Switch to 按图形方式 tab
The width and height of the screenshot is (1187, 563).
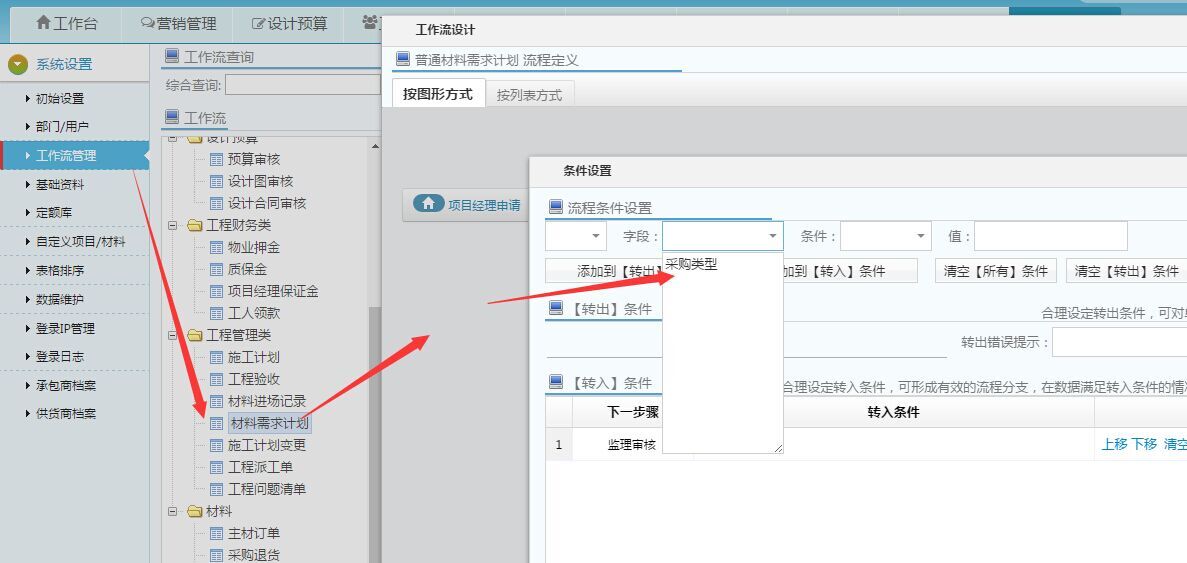[438, 95]
